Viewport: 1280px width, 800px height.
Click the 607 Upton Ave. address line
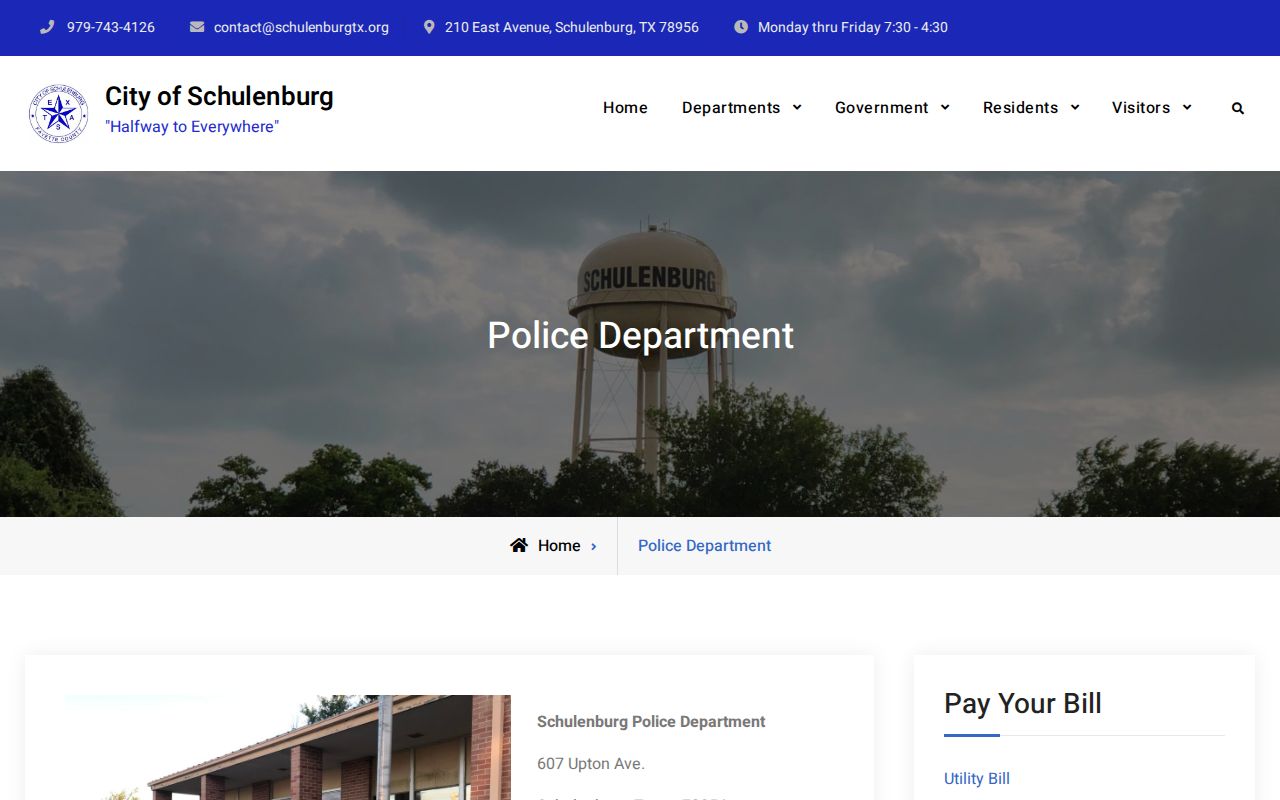click(x=591, y=763)
